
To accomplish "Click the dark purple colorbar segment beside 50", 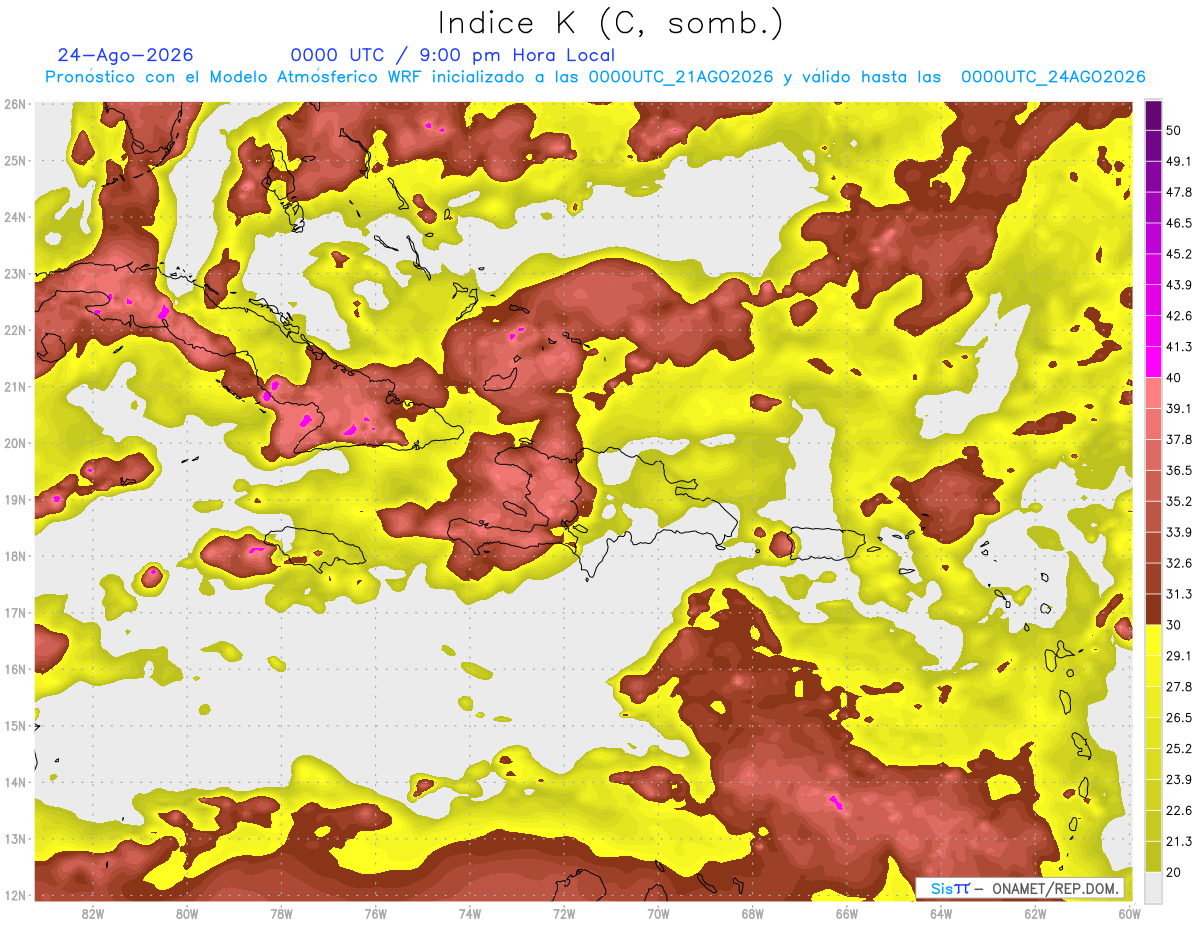I will [x=1153, y=115].
